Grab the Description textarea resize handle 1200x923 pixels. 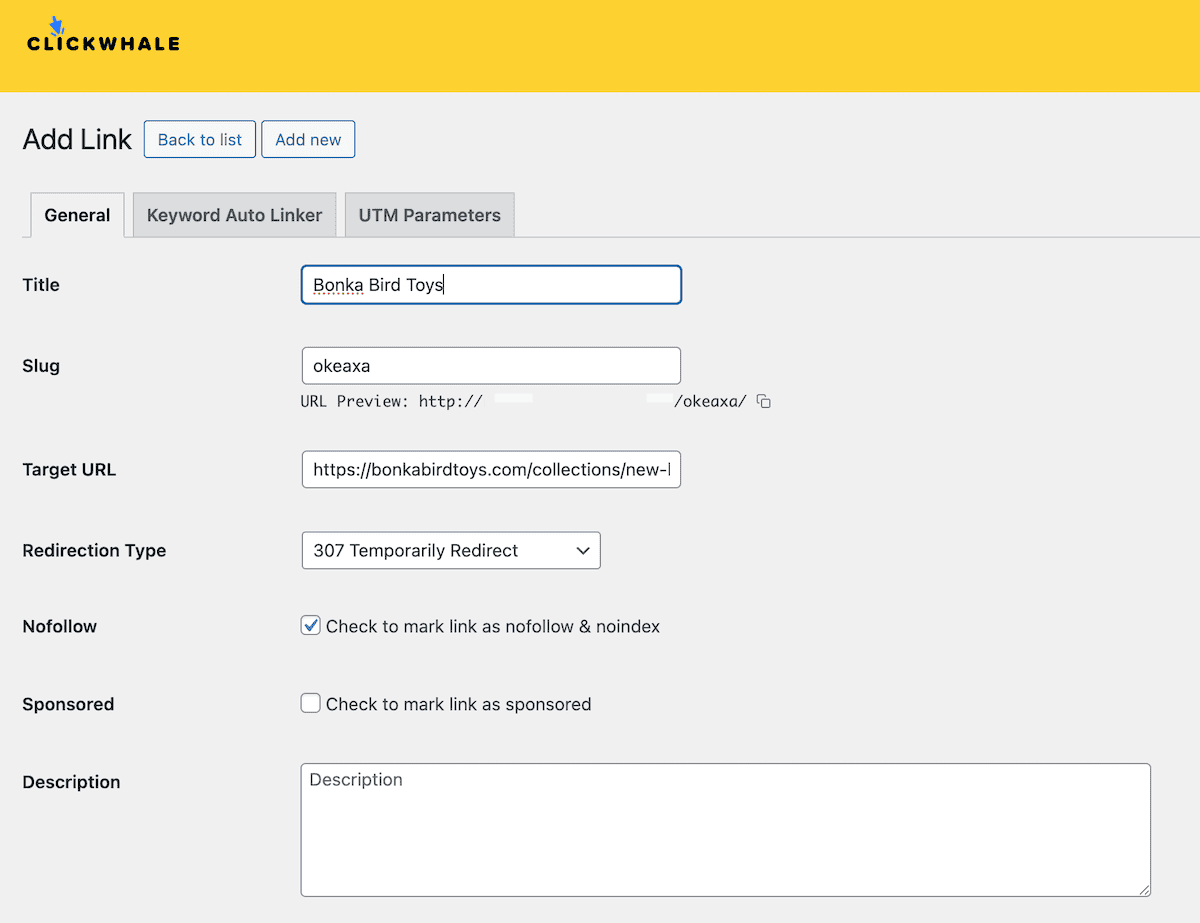click(x=1143, y=889)
